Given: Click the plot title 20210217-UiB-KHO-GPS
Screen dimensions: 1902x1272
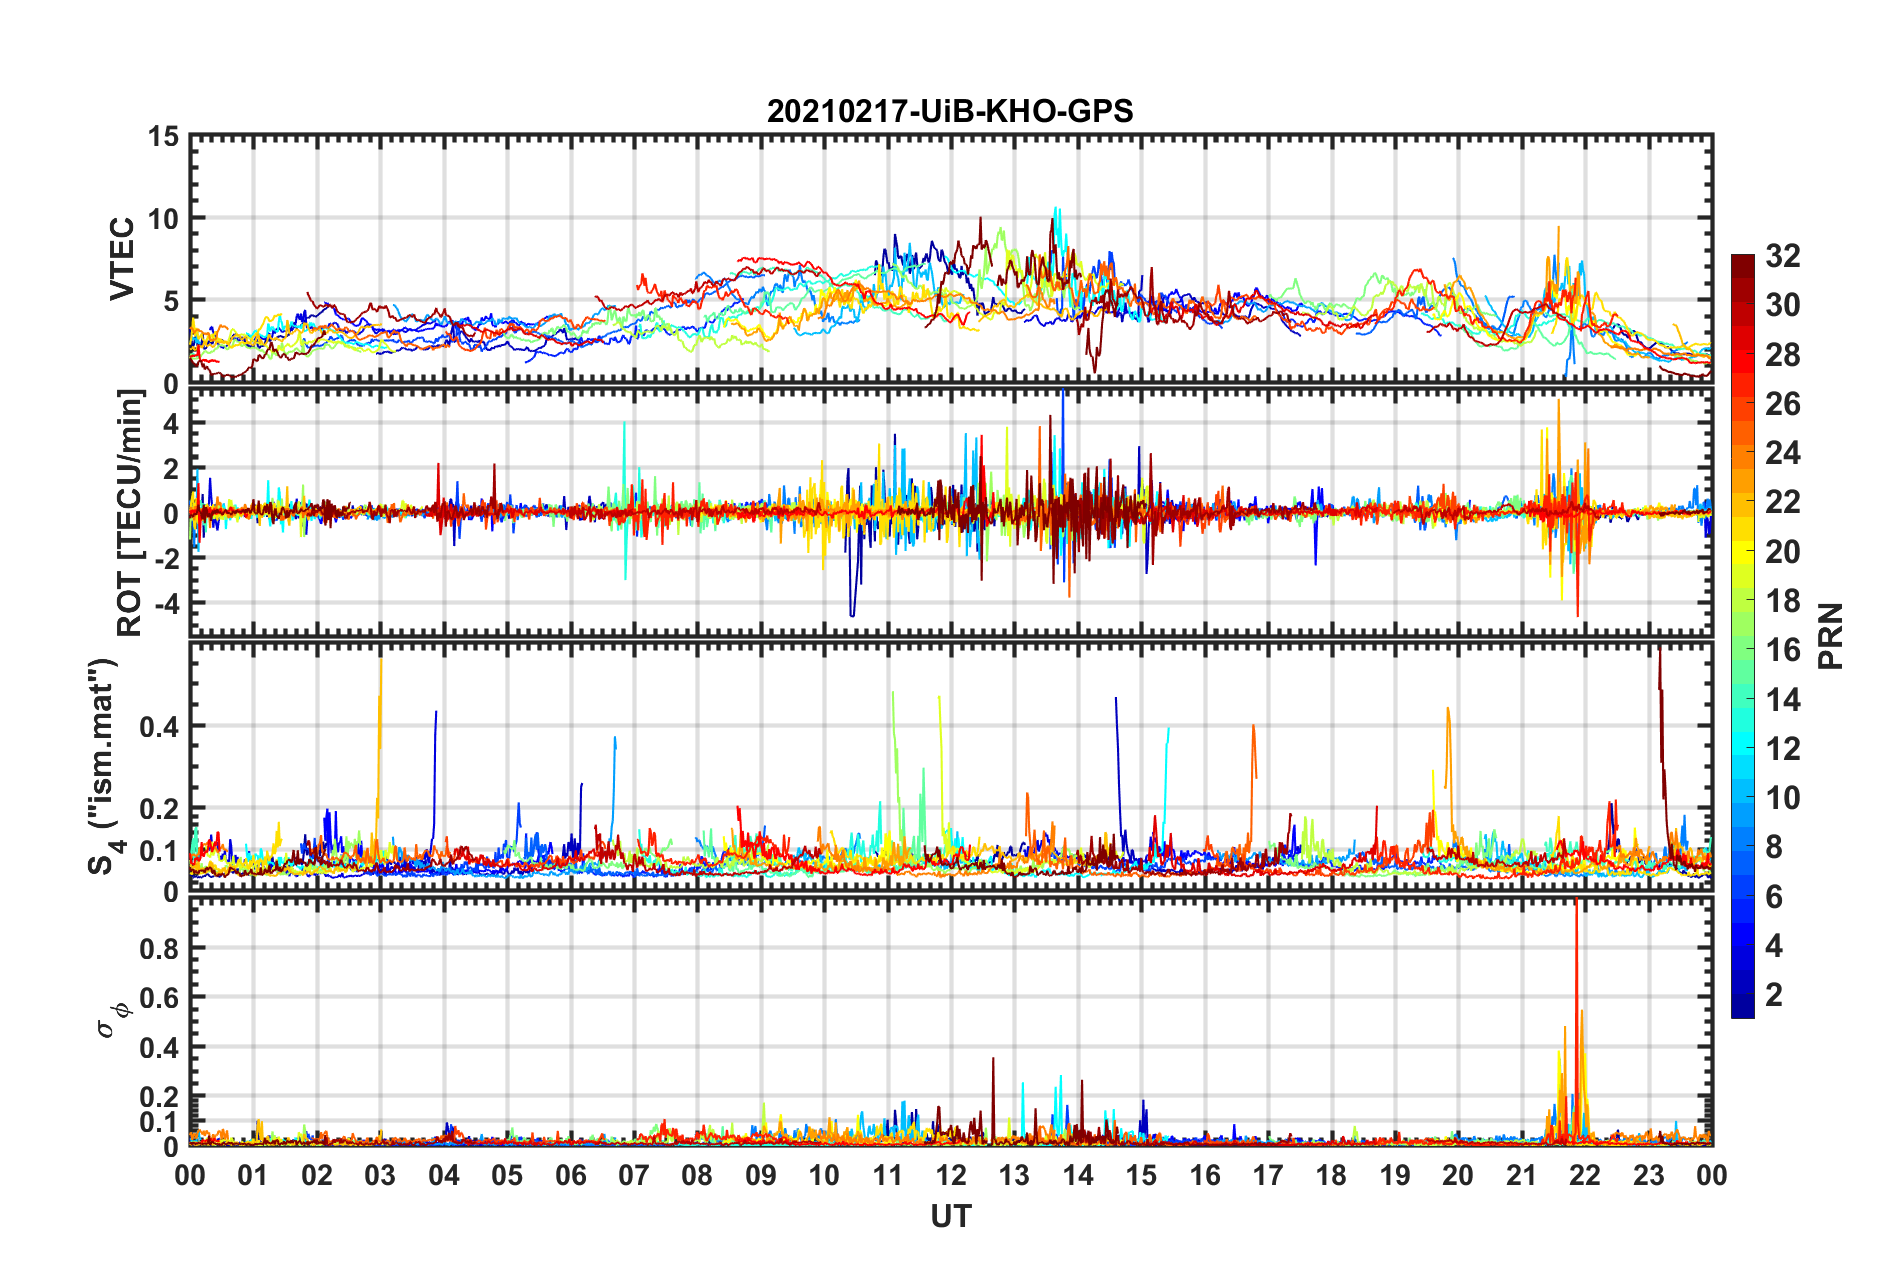Looking at the screenshot, I should [x=950, y=111].
